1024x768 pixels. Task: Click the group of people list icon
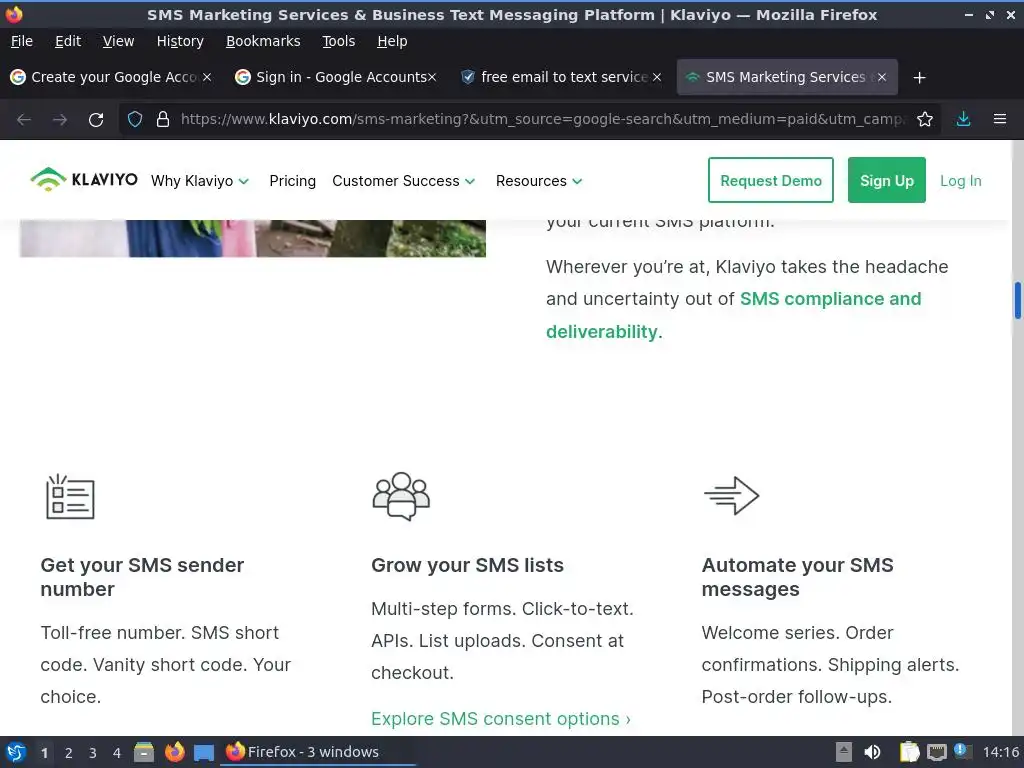[x=401, y=496]
